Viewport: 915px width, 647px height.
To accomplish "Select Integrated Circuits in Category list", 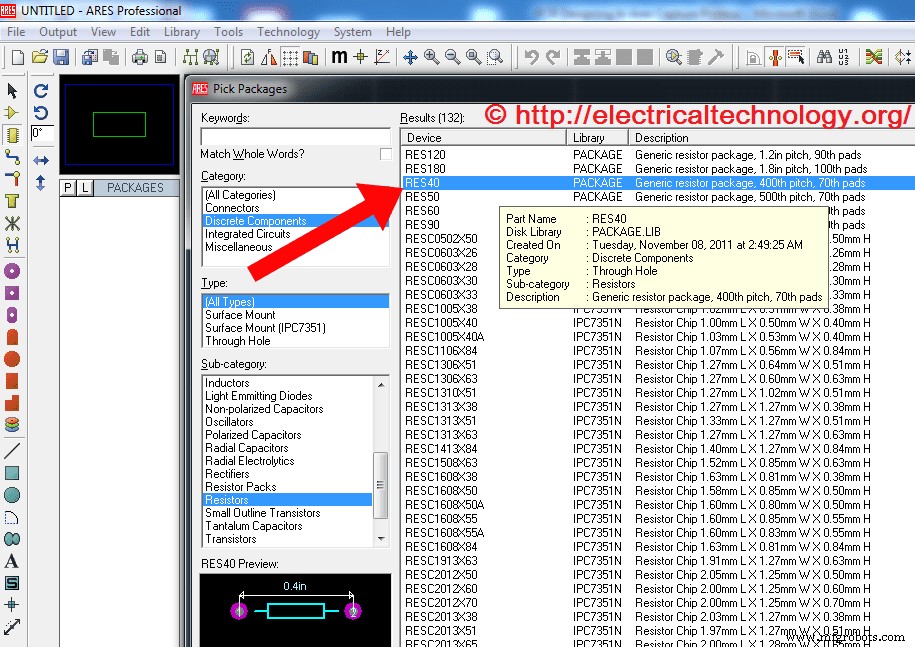I will click(x=248, y=234).
